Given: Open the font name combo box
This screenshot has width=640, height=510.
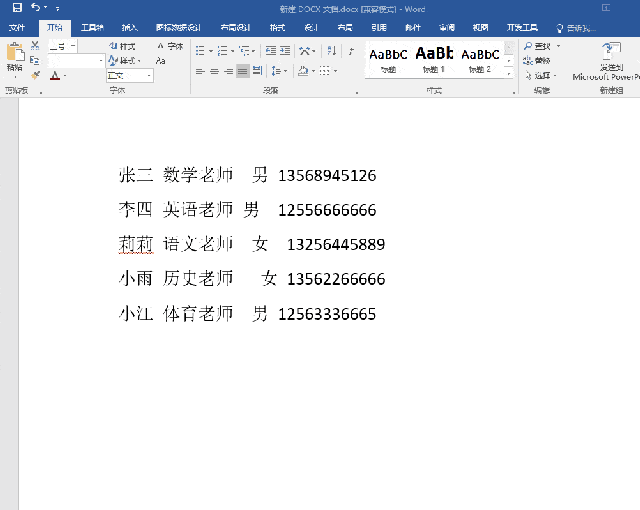Looking at the screenshot, I should 76,61.
